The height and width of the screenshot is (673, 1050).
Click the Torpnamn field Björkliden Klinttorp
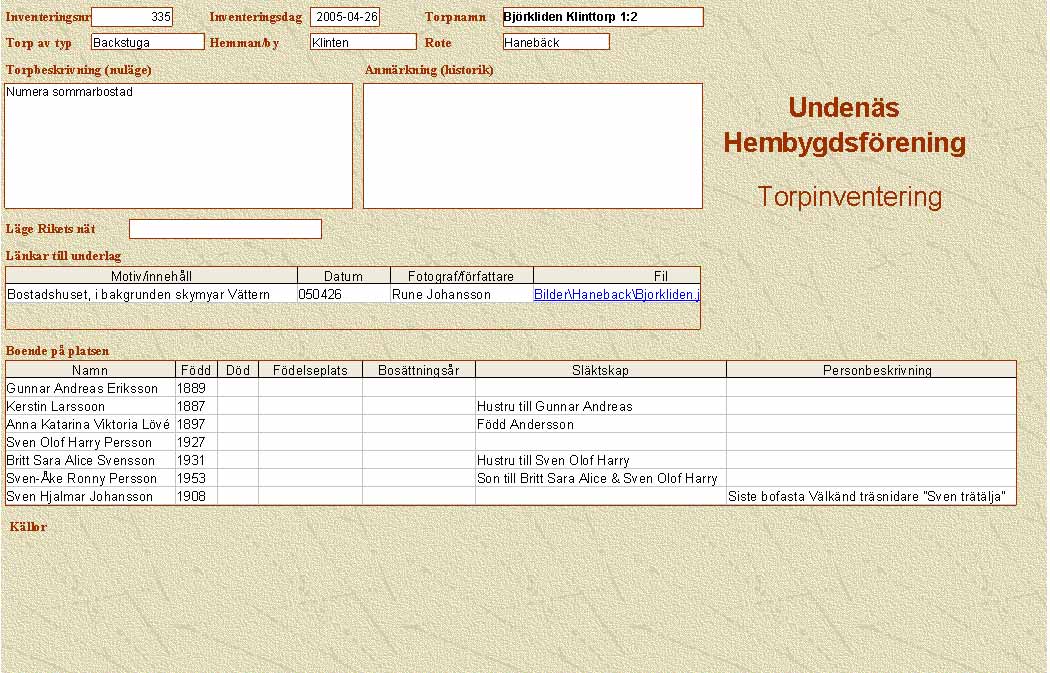pyautogui.click(x=602, y=17)
